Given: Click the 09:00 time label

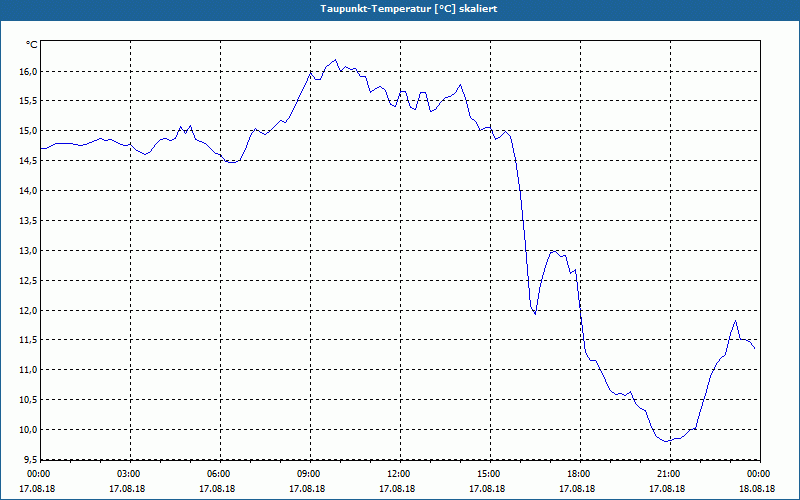Looking at the screenshot, I should point(311,474).
